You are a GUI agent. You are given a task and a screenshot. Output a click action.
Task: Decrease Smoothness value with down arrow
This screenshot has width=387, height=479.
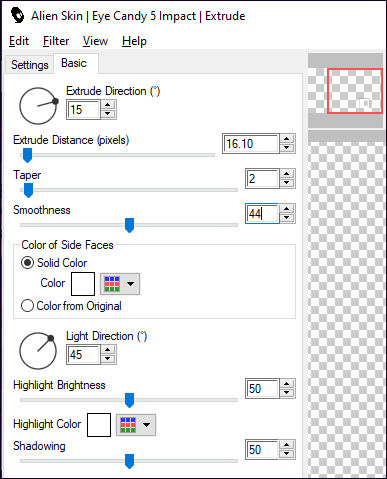[287, 218]
